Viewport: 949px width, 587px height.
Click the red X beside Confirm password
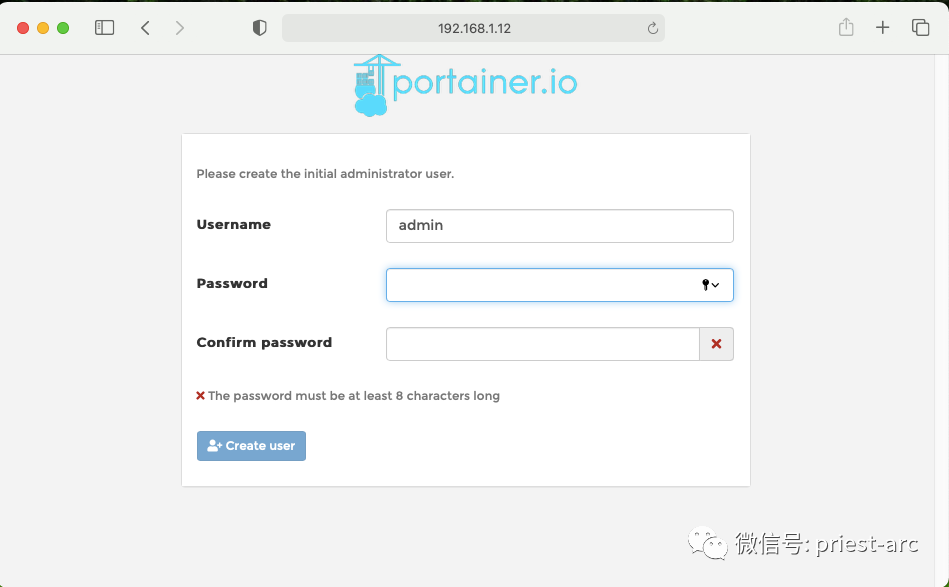717,344
